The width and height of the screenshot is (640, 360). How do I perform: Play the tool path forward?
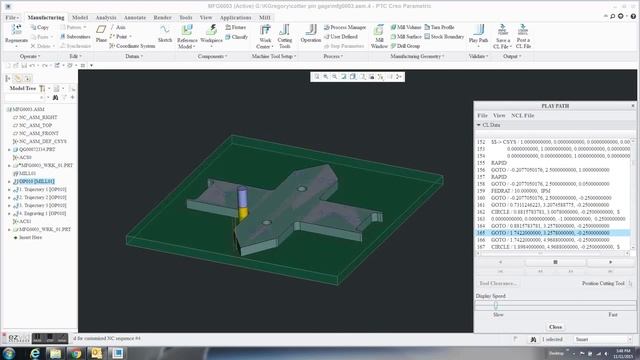tap(610, 262)
